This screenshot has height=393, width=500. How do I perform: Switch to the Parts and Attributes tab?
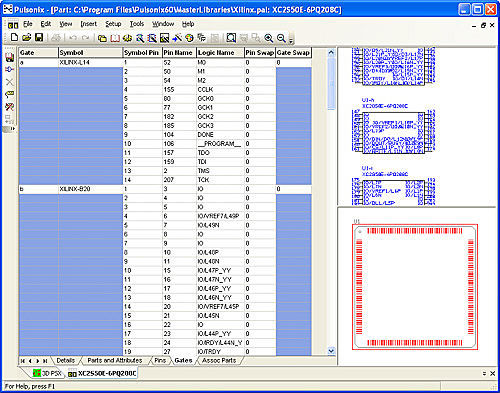tap(114, 360)
